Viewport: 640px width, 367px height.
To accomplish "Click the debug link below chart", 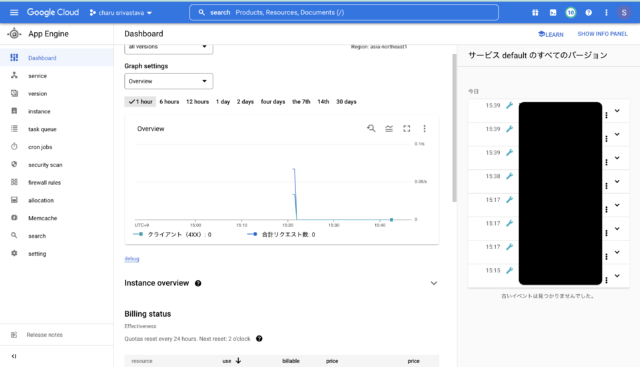I will point(132,259).
